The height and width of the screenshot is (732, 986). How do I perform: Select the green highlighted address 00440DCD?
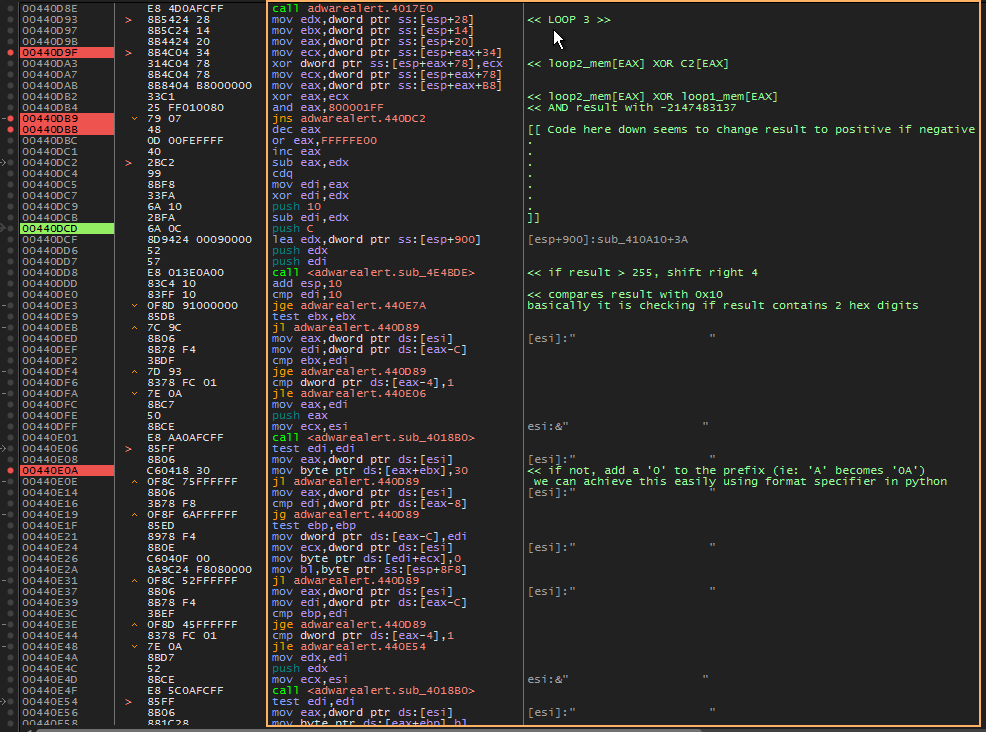click(x=67, y=229)
